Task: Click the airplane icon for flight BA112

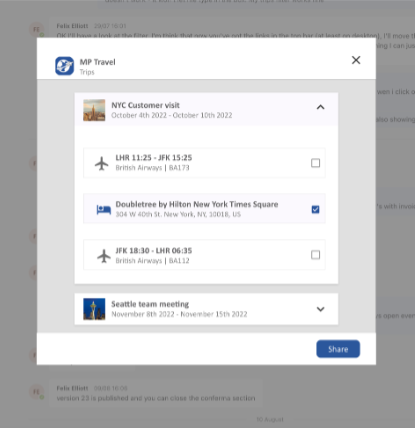Action: pyautogui.click(x=104, y=256)
